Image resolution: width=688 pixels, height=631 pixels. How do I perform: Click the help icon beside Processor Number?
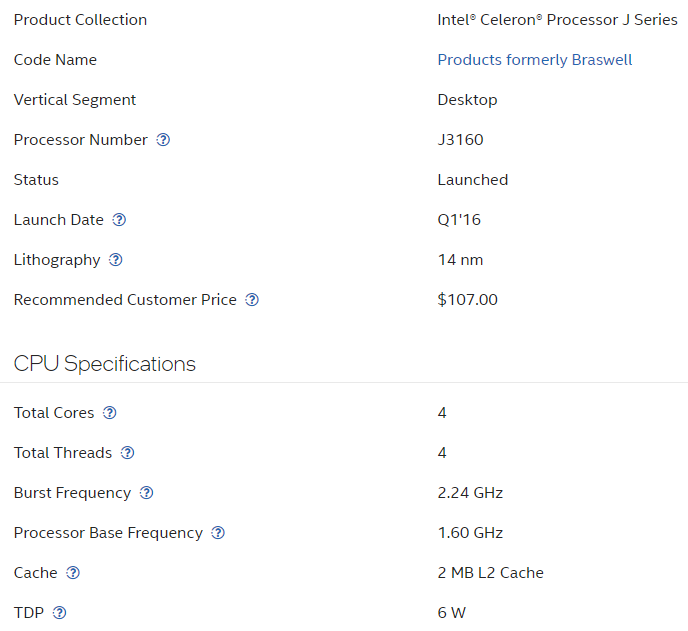point(164,140)
